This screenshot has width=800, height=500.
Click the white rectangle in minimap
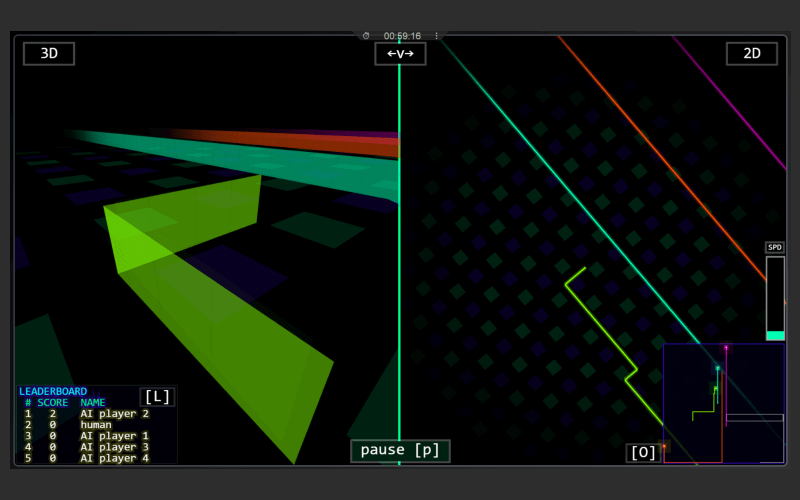pyautogui.click(x=754, y=418)
